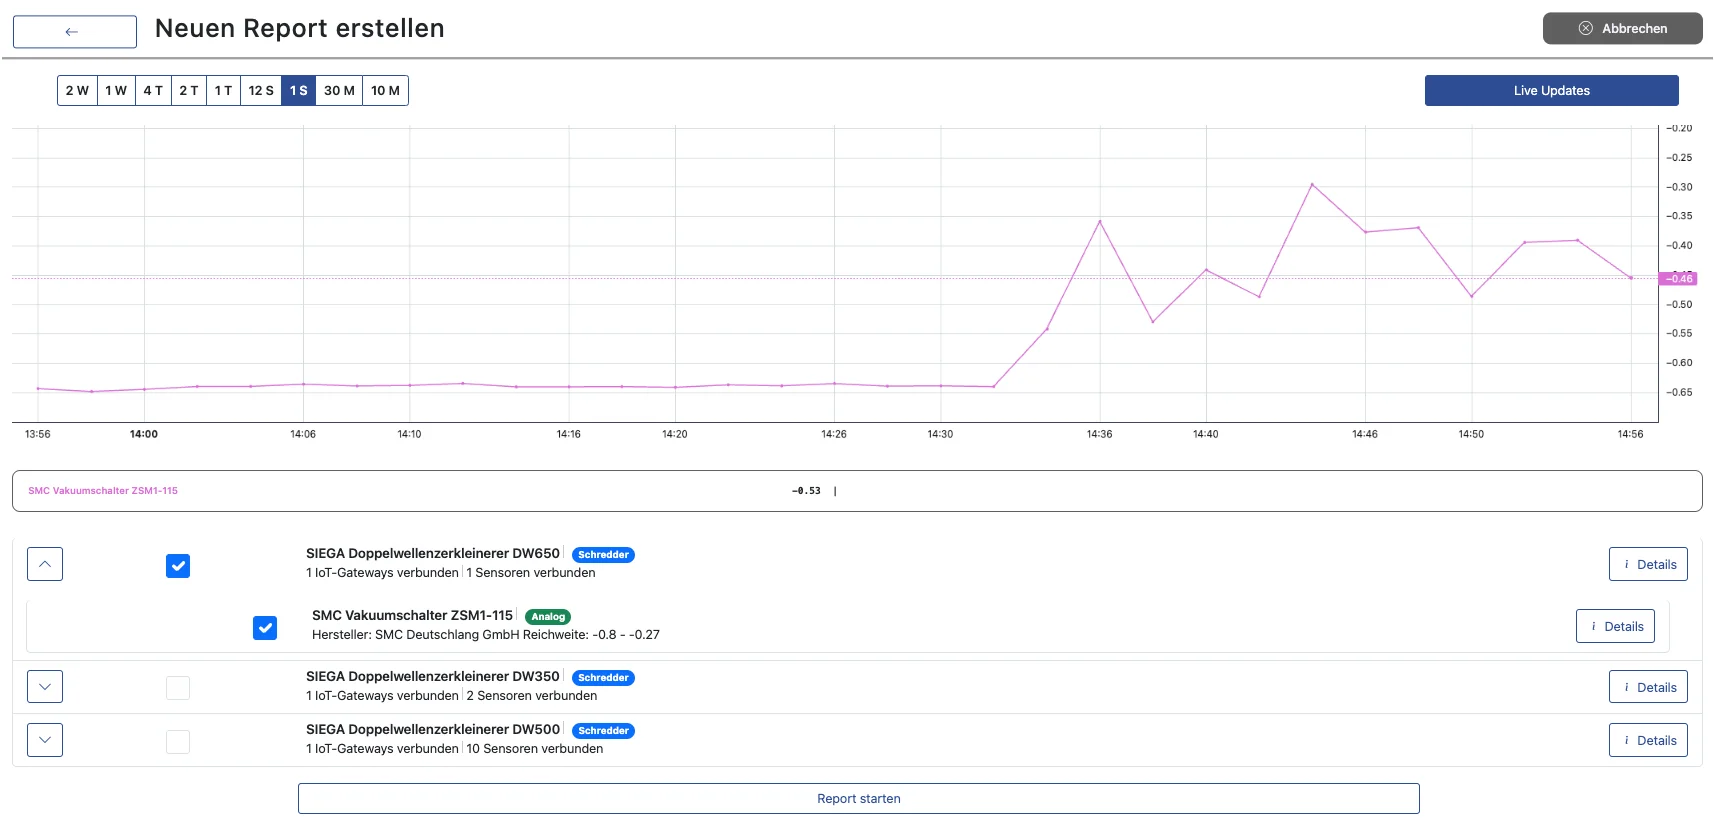Screen dimensions: 1714x823
Task: Expand the DW350 sensor list
Action: (45, 687)
